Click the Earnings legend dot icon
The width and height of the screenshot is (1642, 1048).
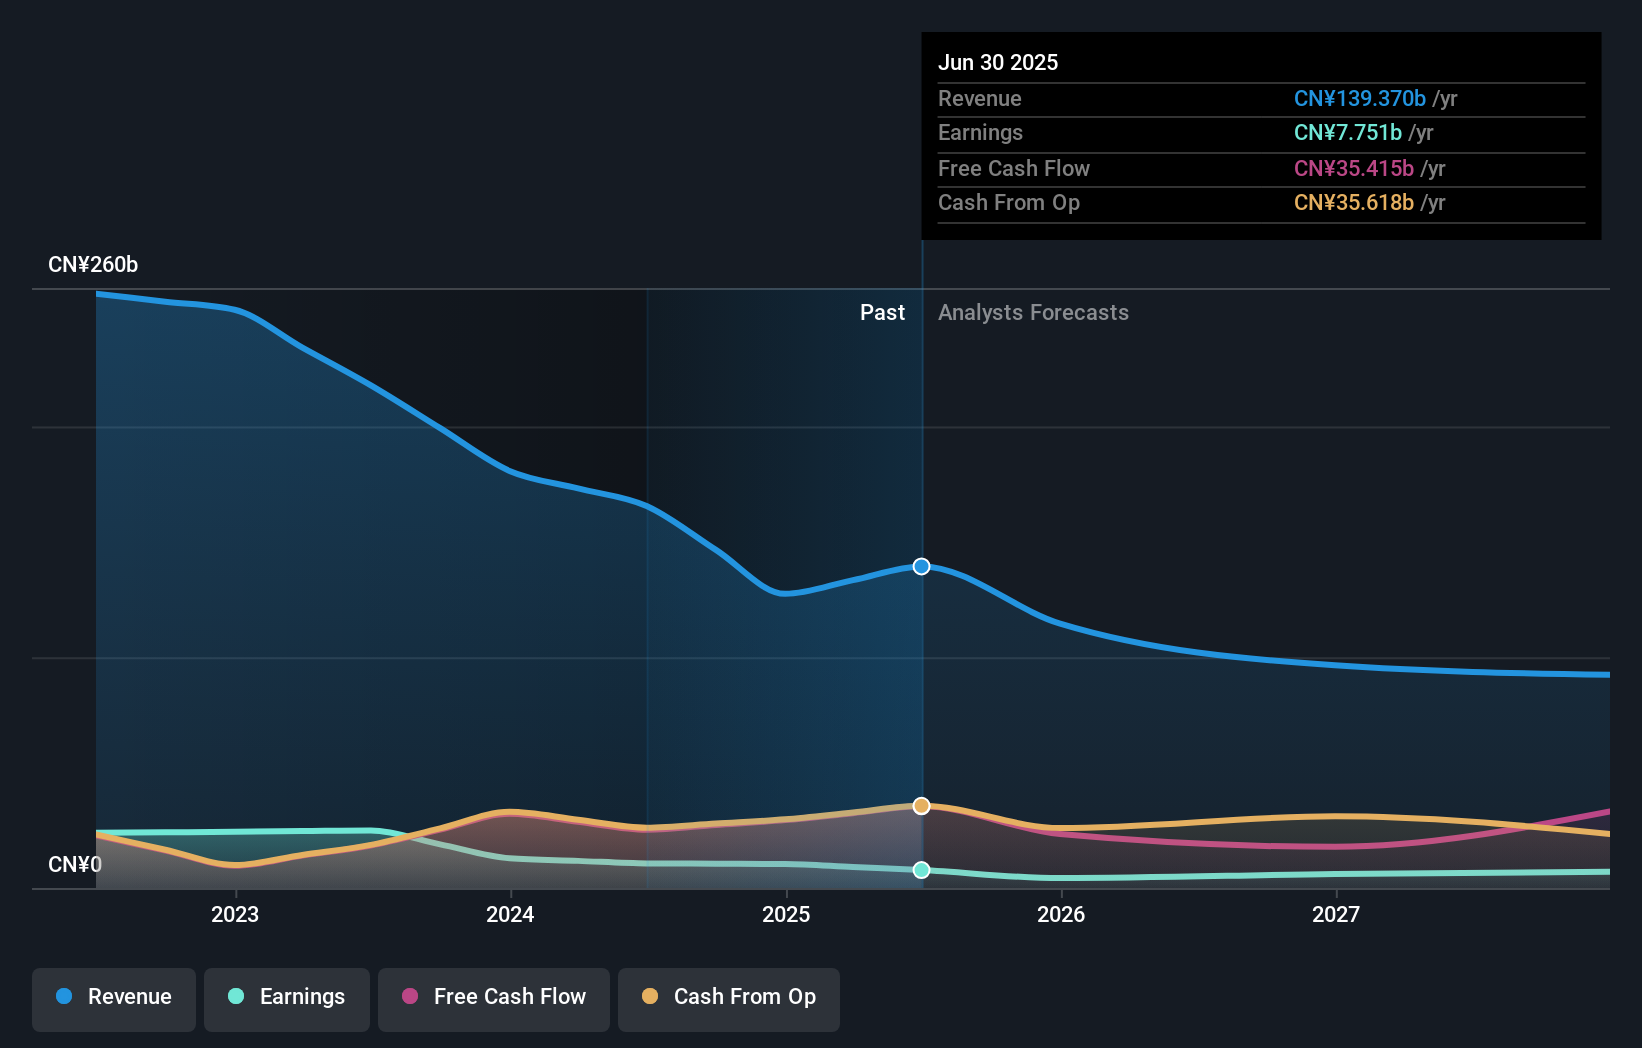(234, 997)
